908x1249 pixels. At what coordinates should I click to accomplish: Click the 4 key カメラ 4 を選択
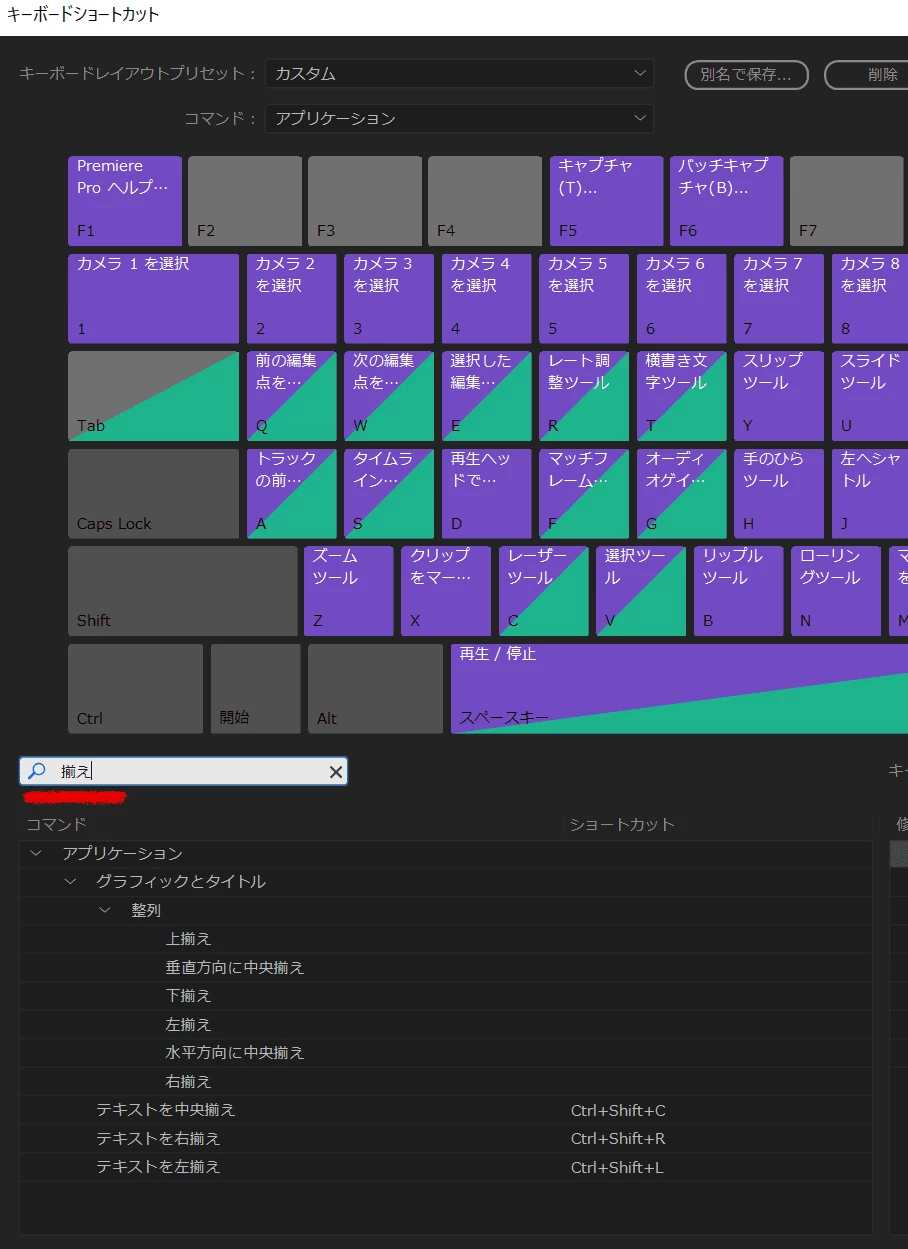coord(487,299)
